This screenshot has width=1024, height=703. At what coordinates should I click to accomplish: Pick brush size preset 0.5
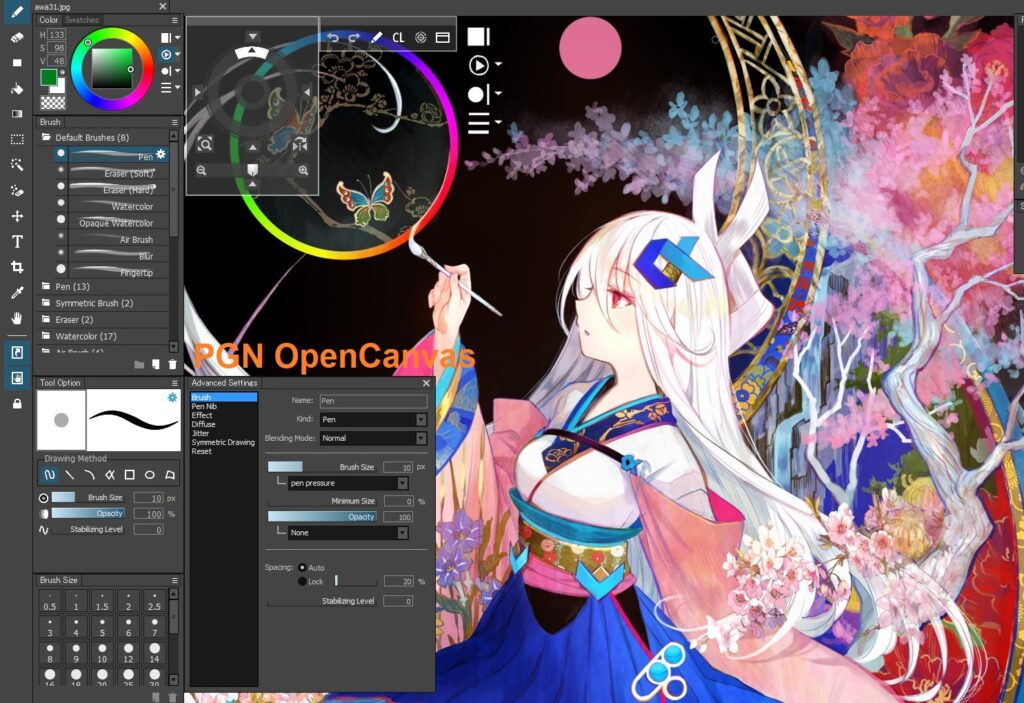coord(50,601)
